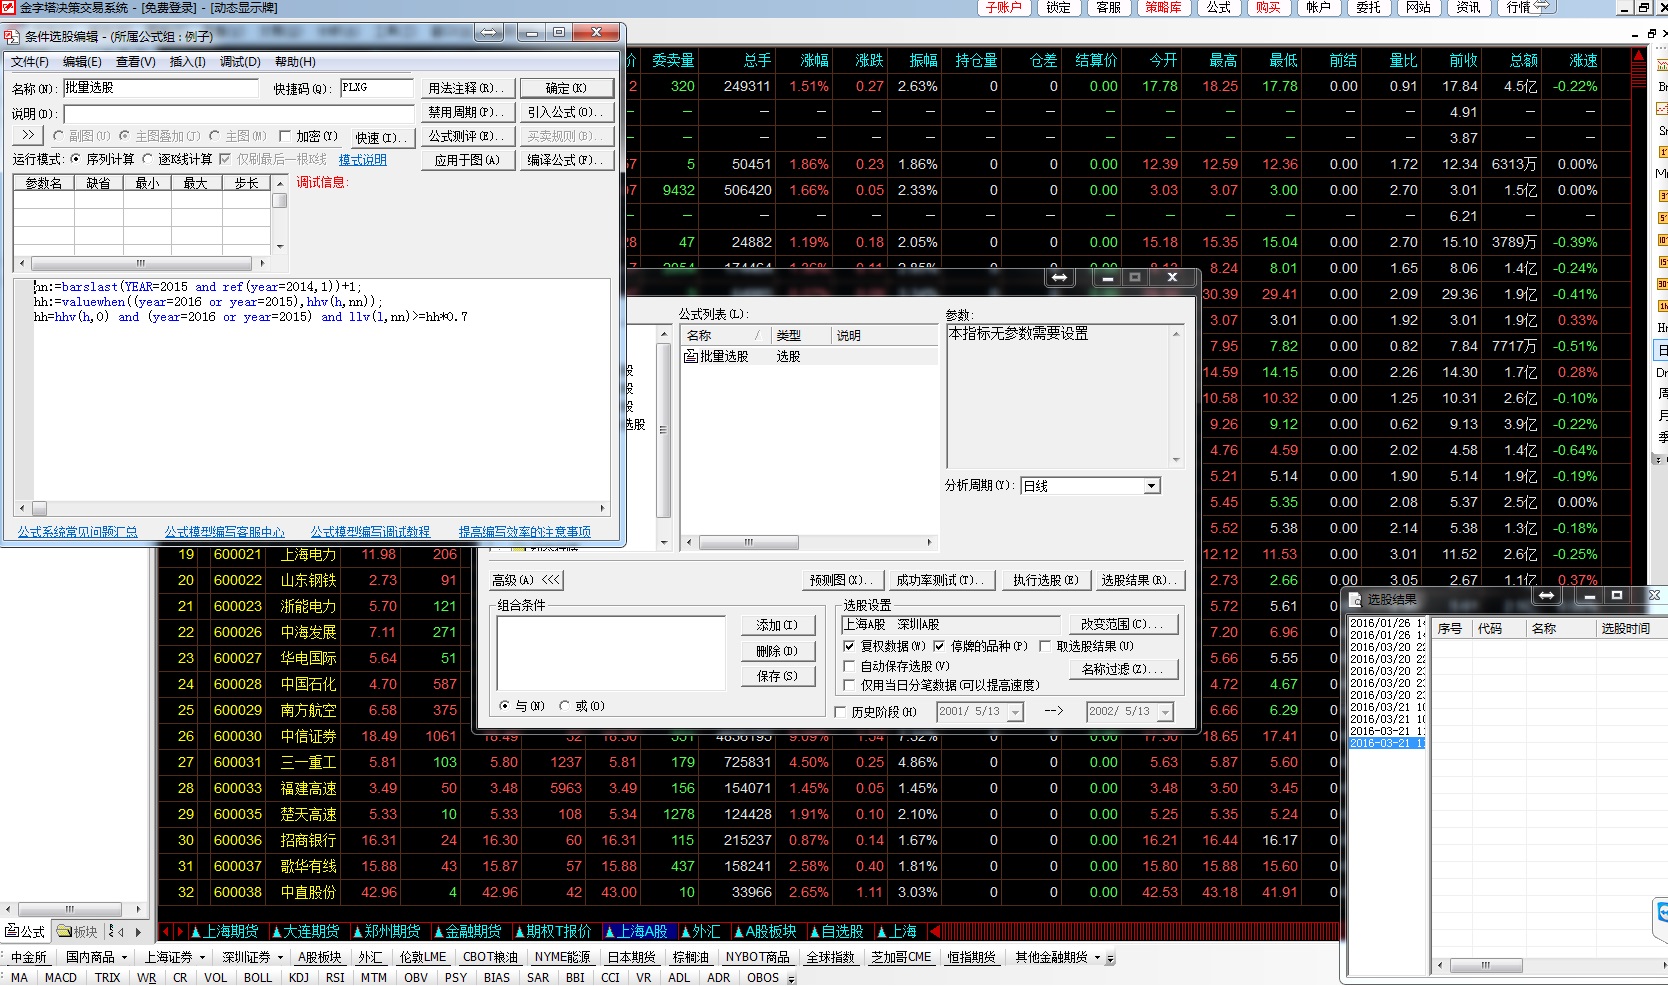Click the parameter table vertical scrollbar
The height and width of the screenshot is (986, 1668).
pyautogui.click(x=280, y=214)
